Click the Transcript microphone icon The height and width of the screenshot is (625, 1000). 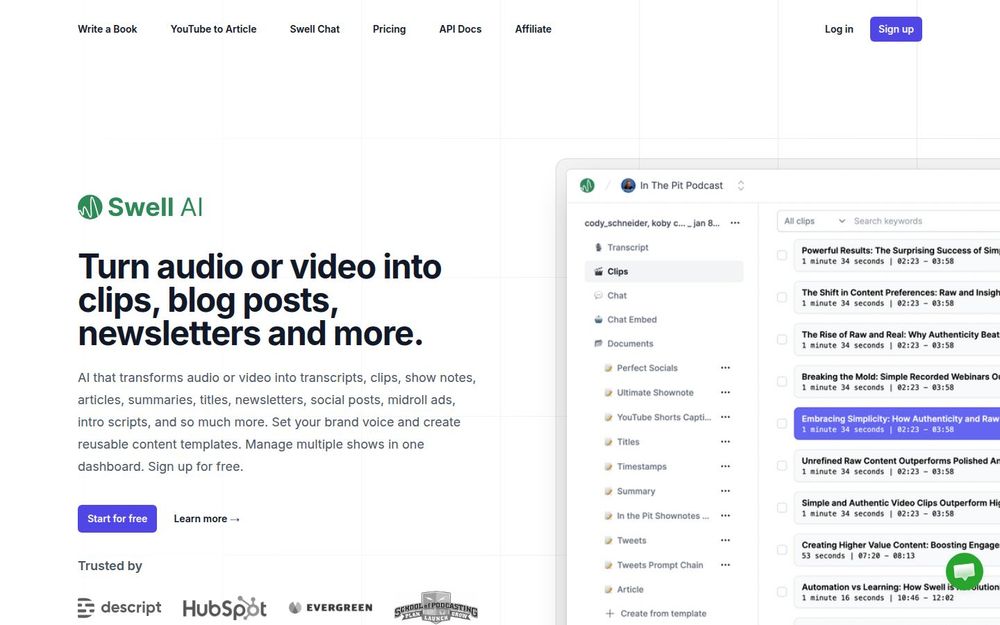point(598,247)
